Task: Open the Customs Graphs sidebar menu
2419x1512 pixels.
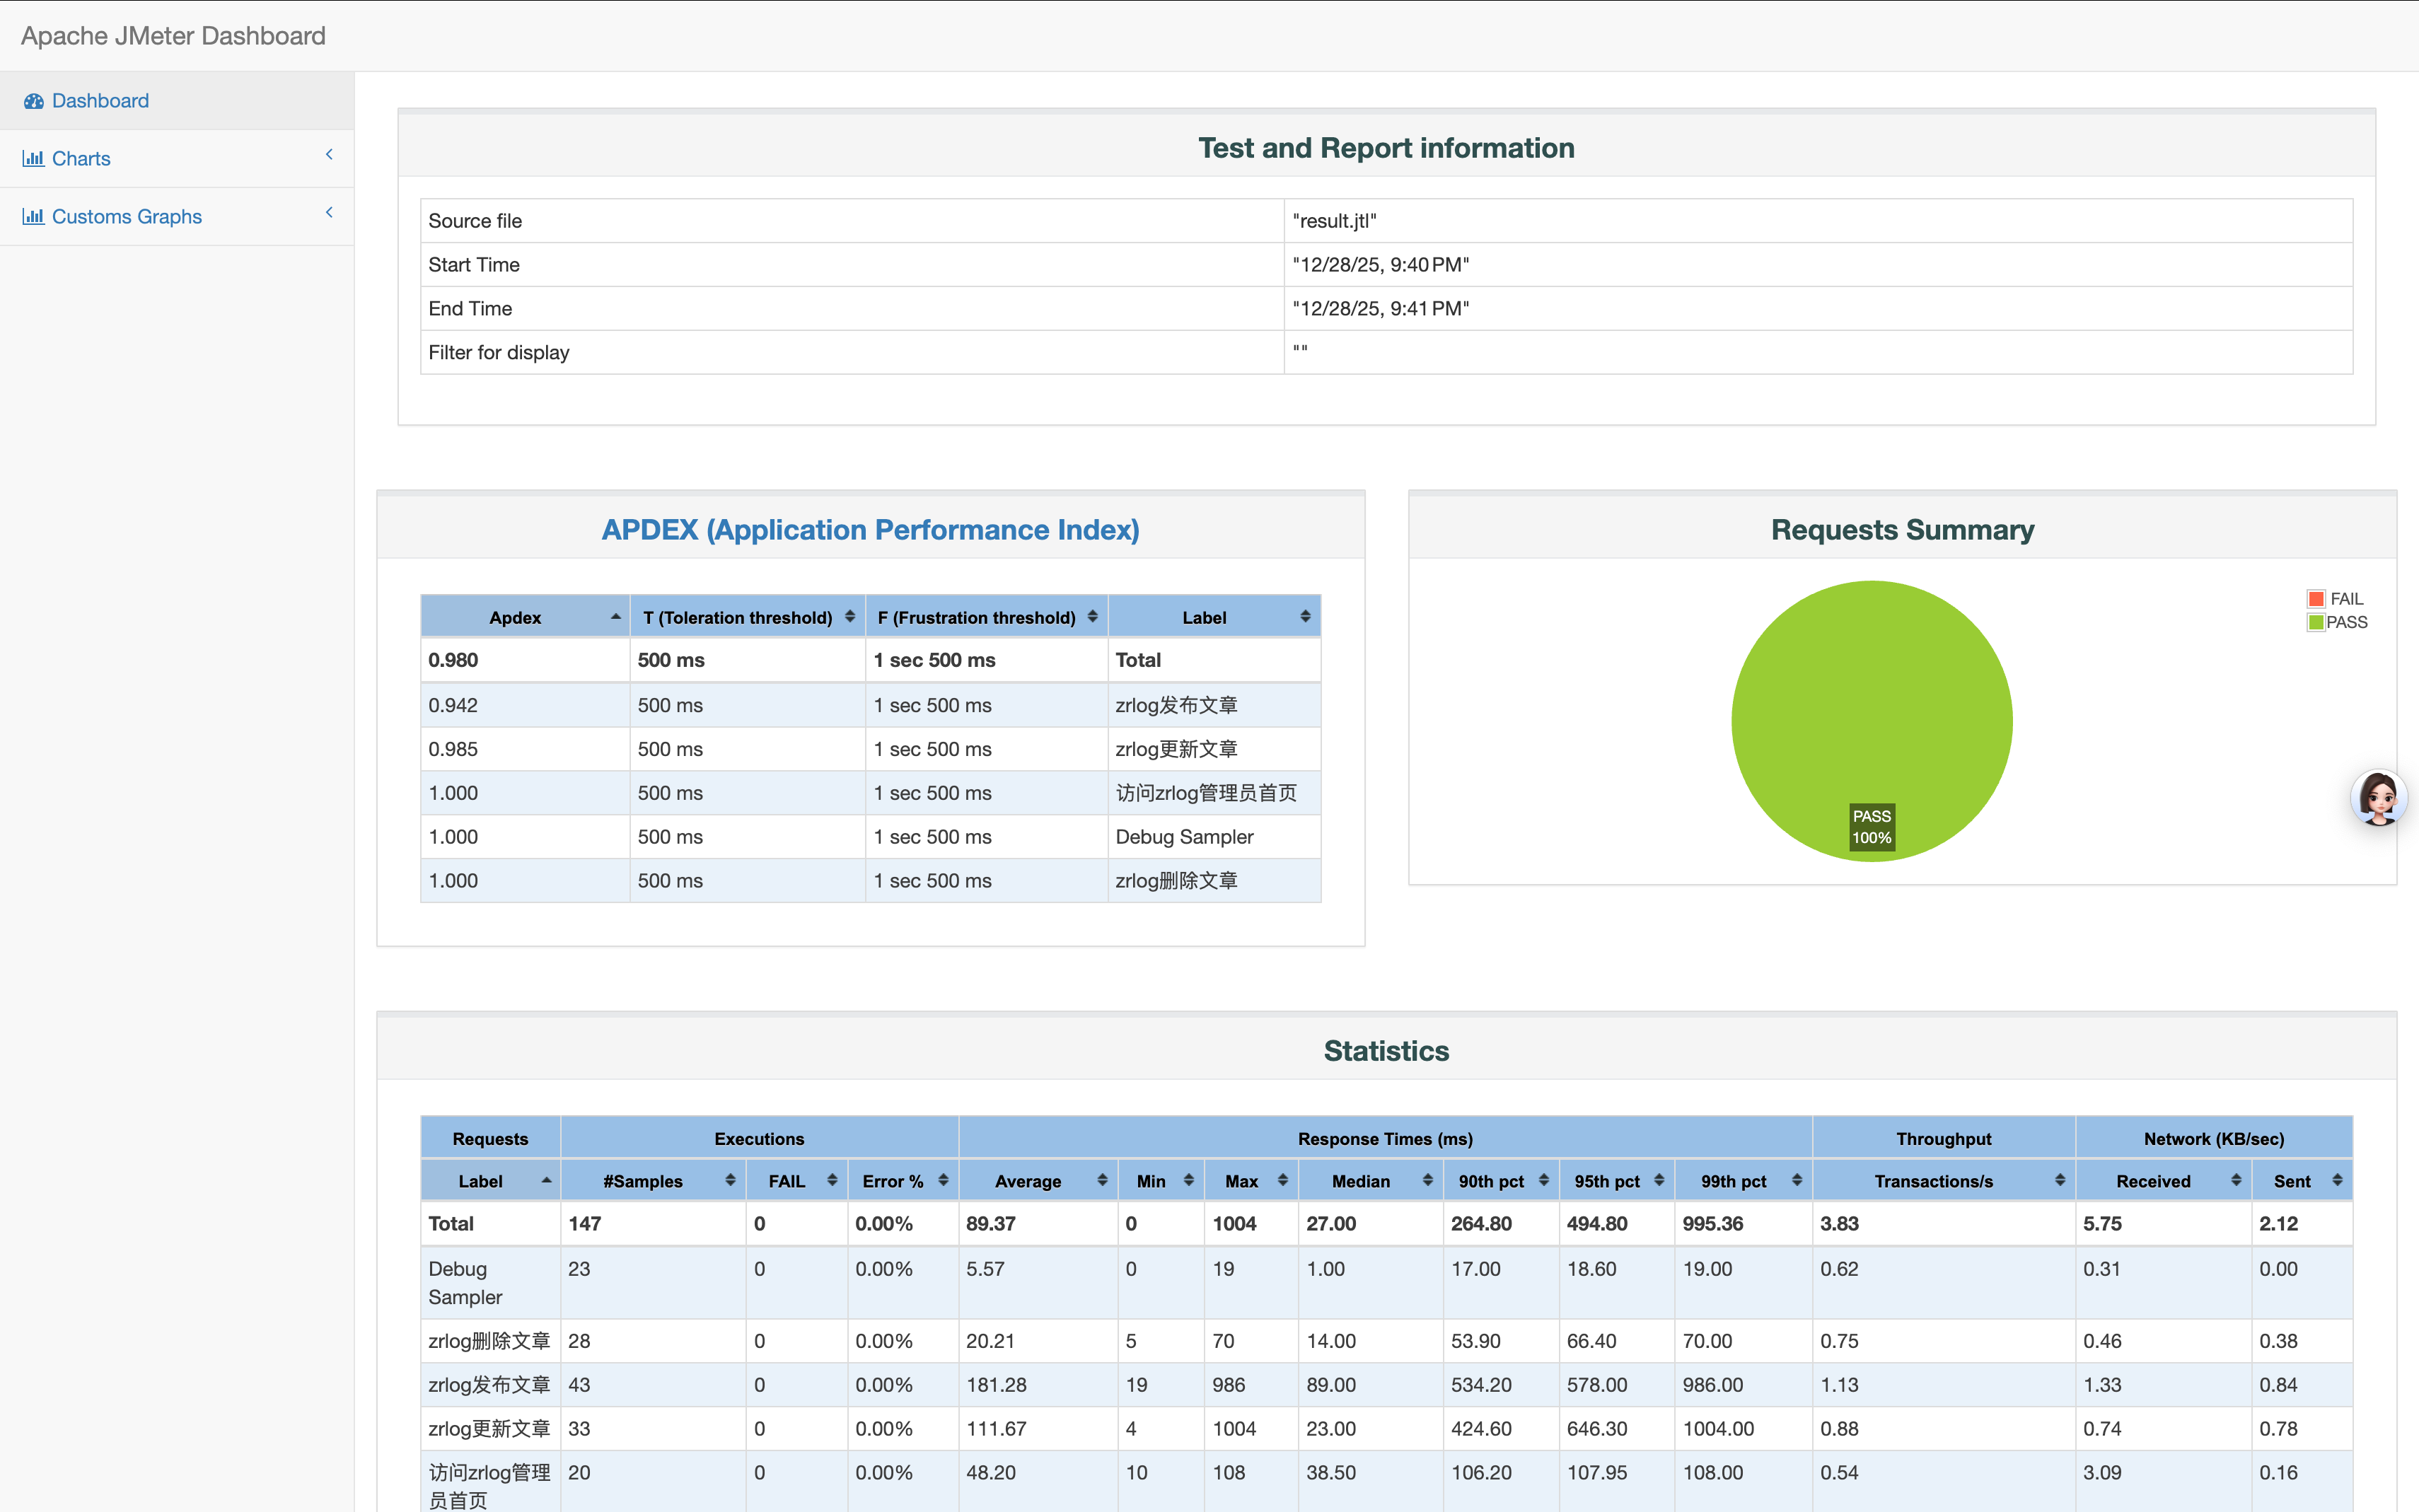Action: [x=126, y=217]
